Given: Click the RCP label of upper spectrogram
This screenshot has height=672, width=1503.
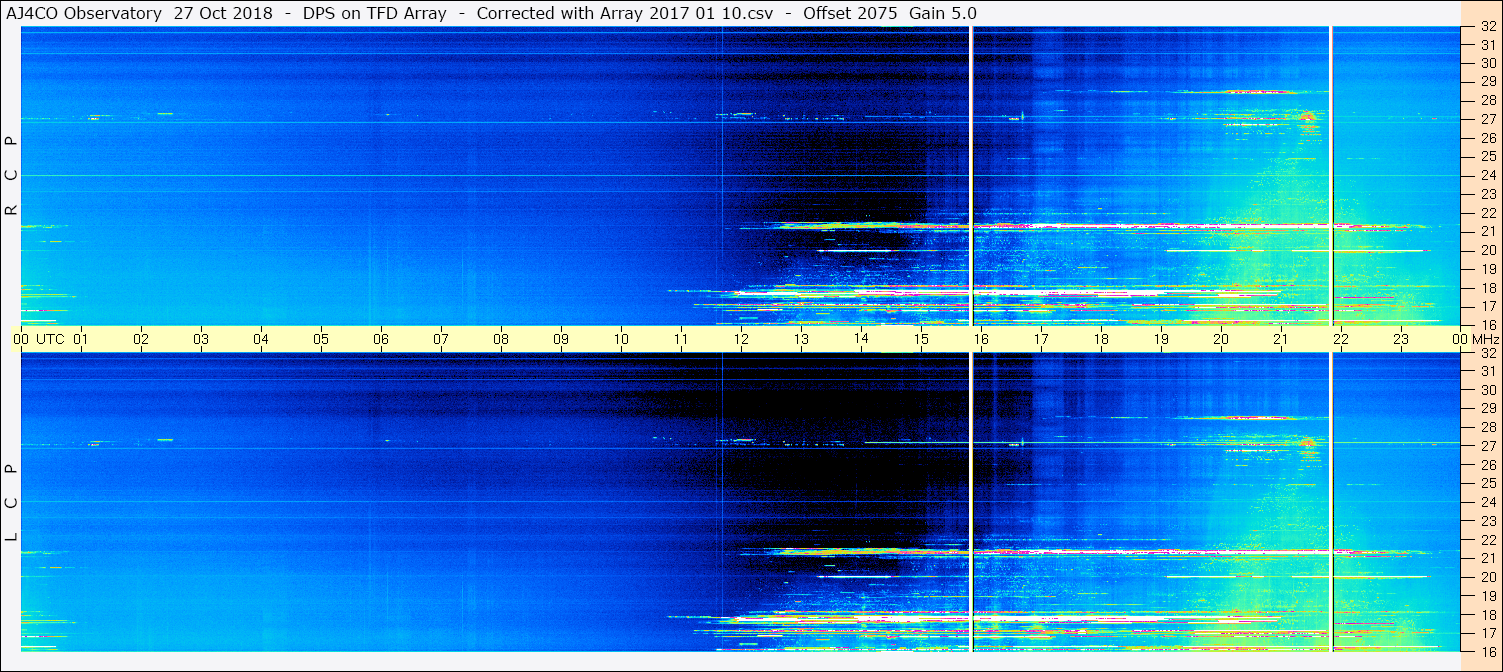Looking at the screenshot, I should point(12,176).
